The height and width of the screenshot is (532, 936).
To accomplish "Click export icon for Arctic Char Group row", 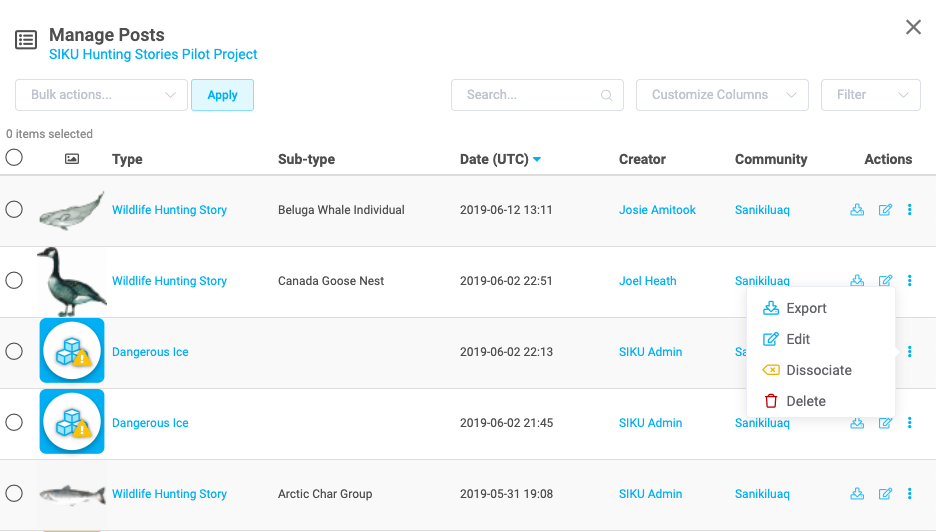I will coord(857,494).
